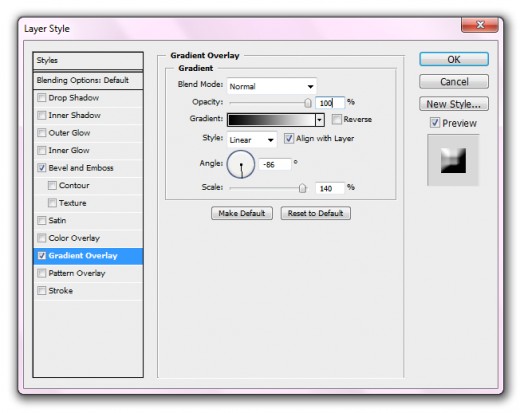The image size is (520, 413).
Task: Select the Color Overlay label
Action: coord(74,238)
